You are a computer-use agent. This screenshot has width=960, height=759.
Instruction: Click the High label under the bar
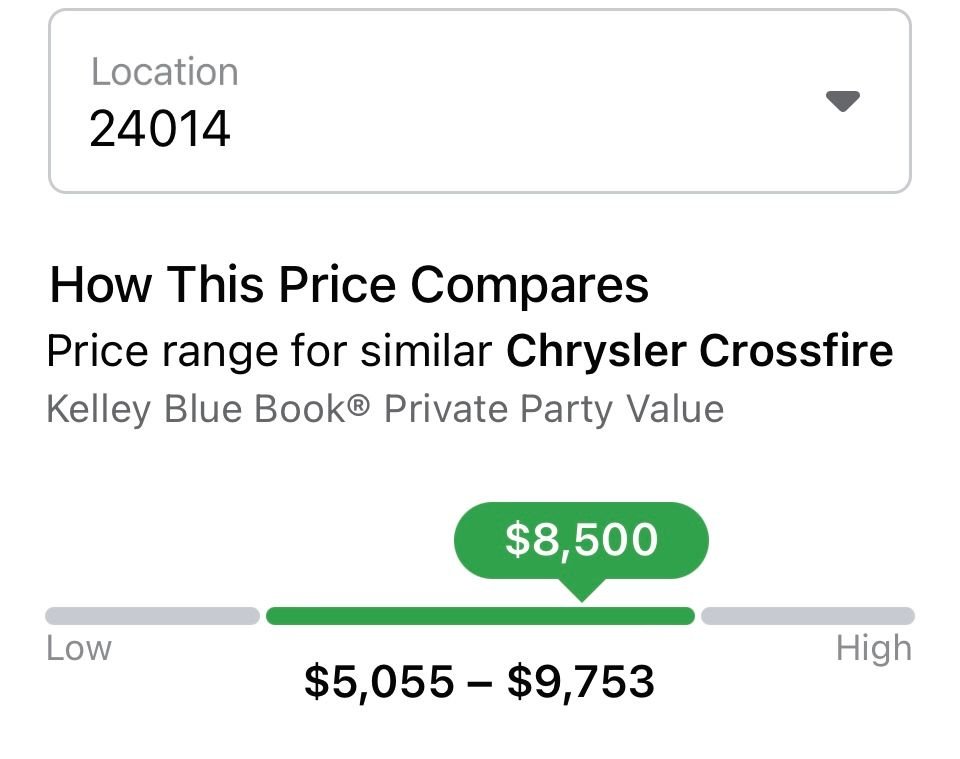click(x=877, y=647)
